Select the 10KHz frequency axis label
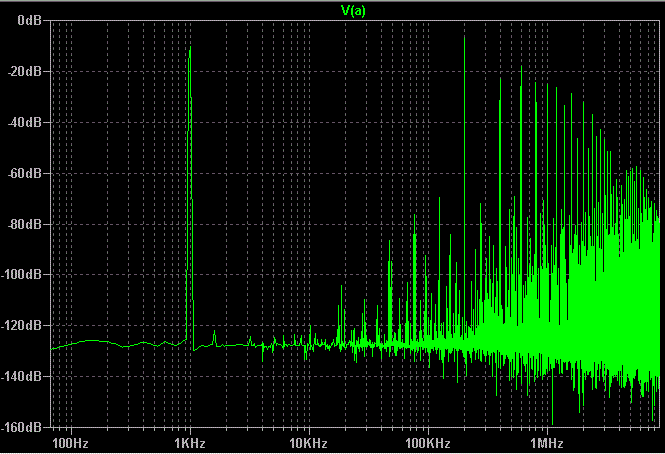Screen dimensions: 665x454 308,442
